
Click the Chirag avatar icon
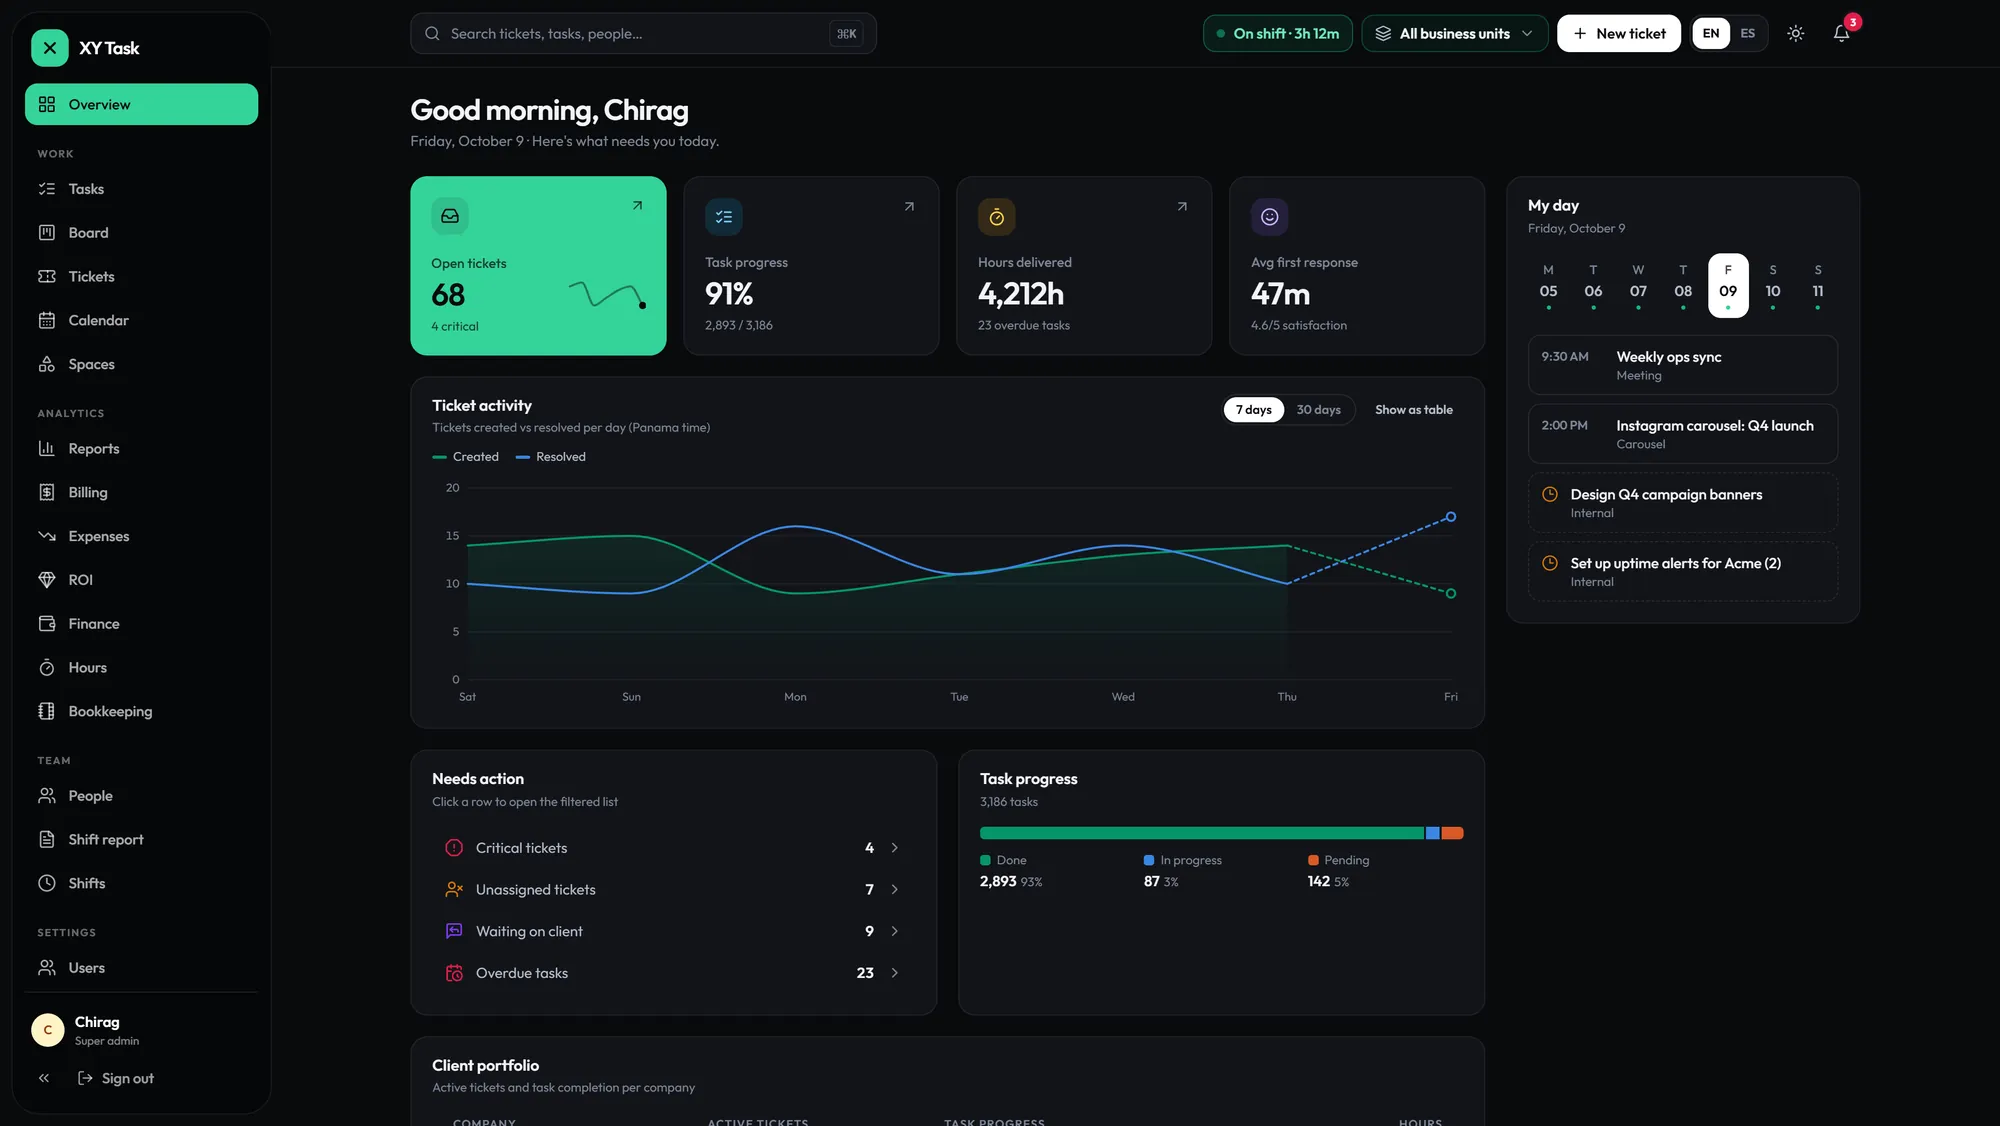pyautogui.click(x=48, y=1029)
